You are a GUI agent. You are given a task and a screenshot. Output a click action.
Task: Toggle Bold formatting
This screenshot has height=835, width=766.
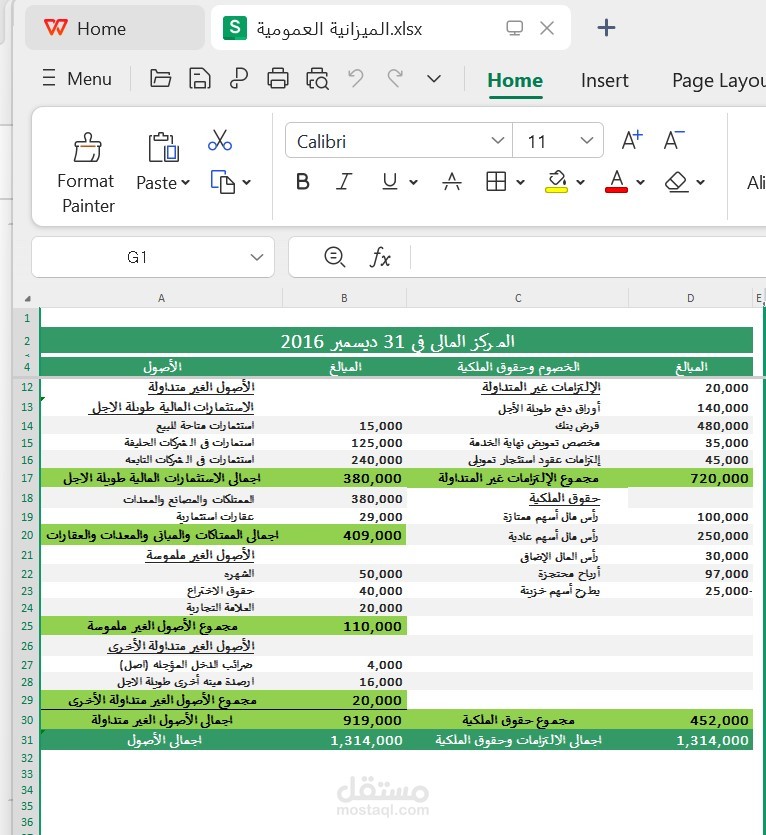(303, 182)
